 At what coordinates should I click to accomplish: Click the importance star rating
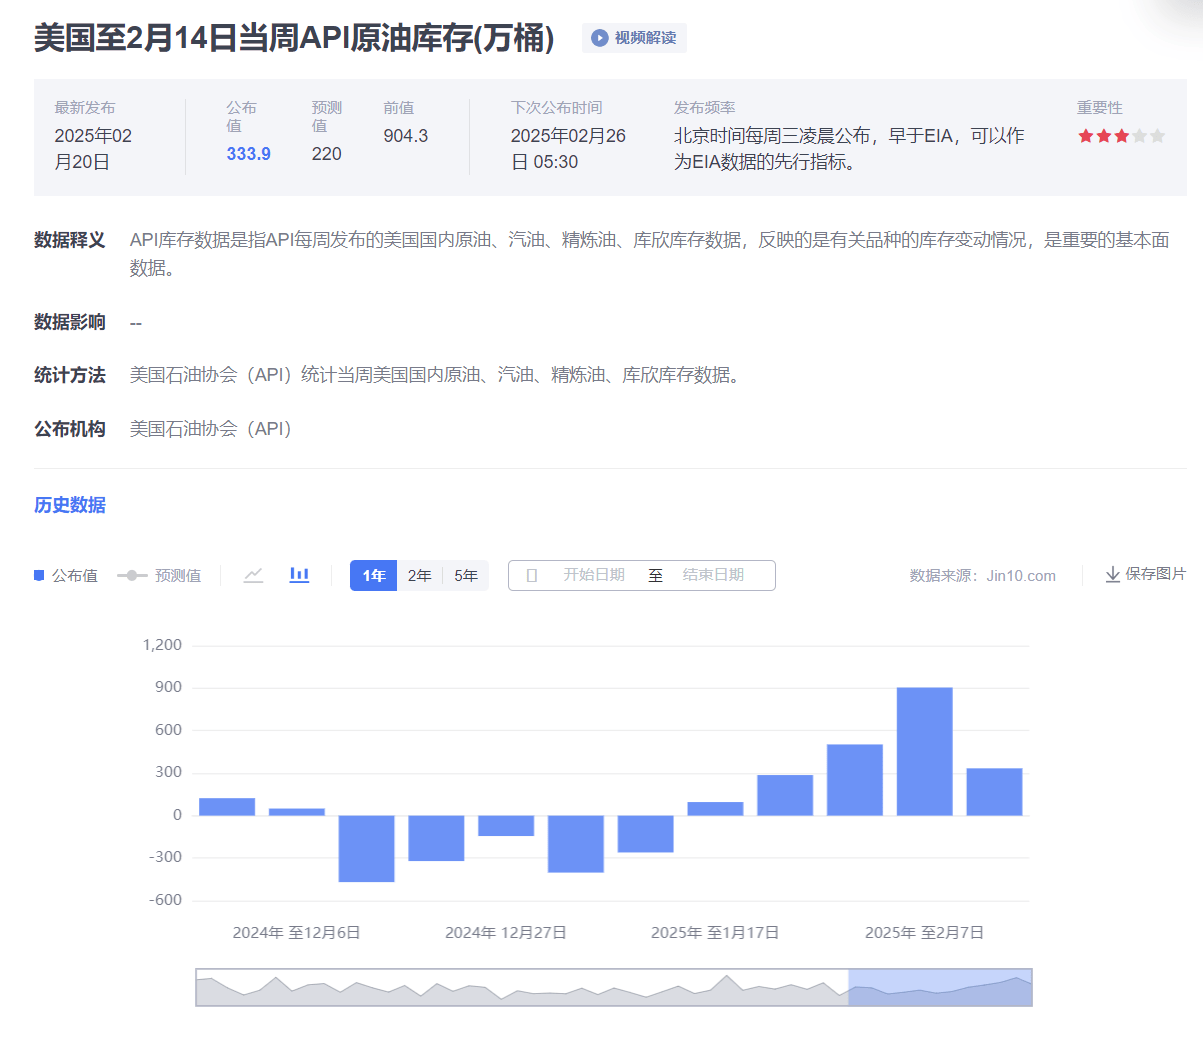1121,136
